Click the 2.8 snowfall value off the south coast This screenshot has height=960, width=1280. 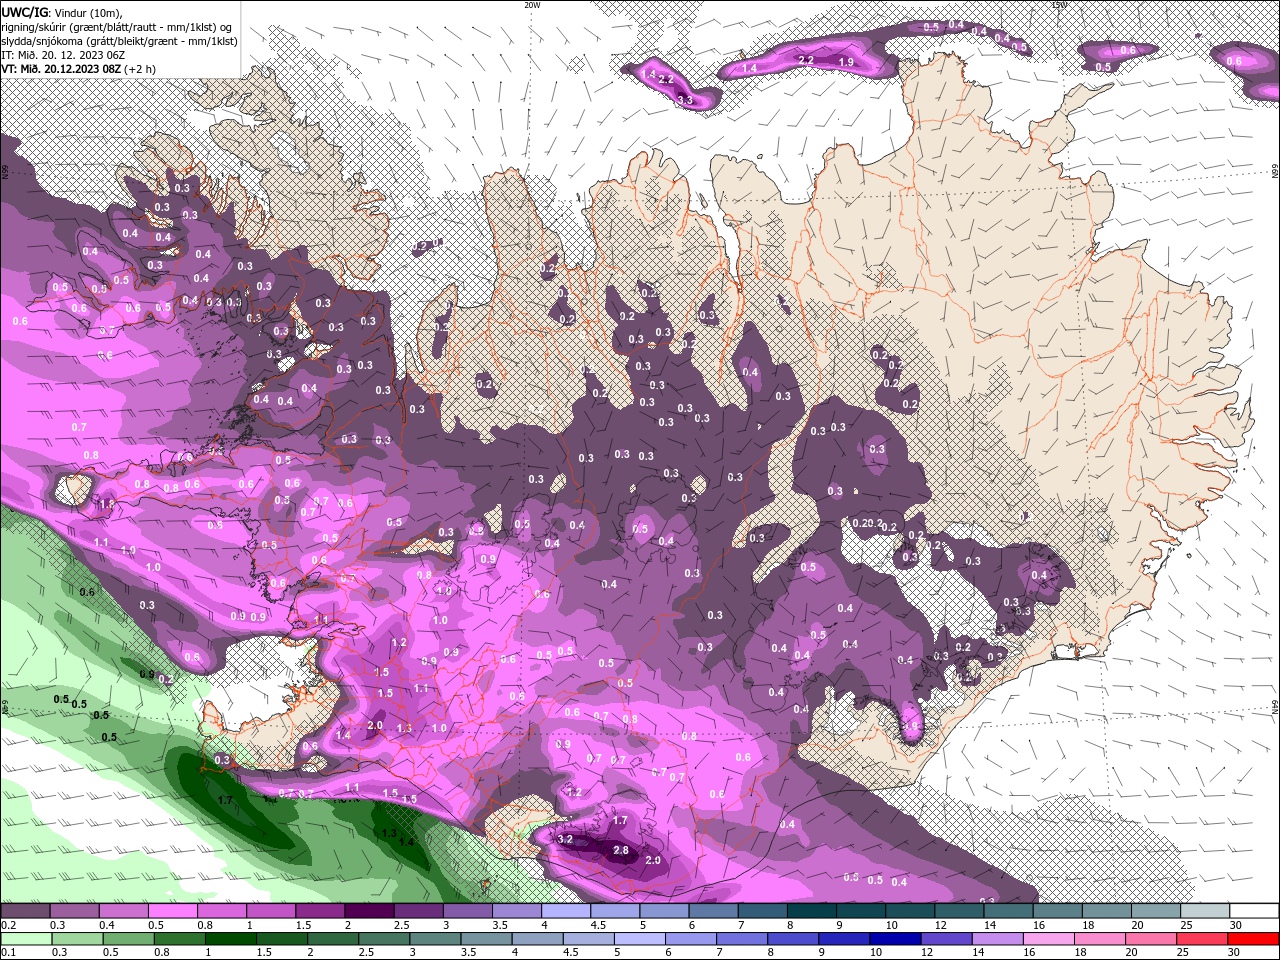(621, 850)
